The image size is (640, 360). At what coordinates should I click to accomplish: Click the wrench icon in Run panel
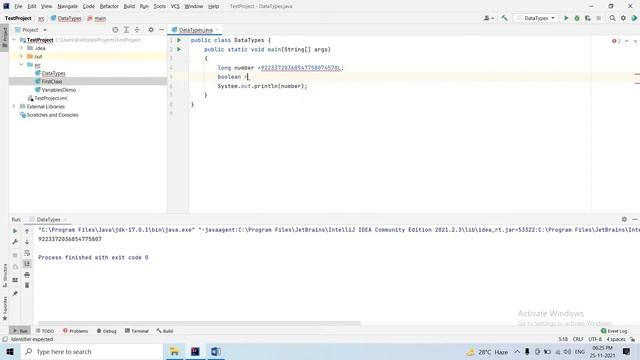pyautogui.click(x=15, y=242)
